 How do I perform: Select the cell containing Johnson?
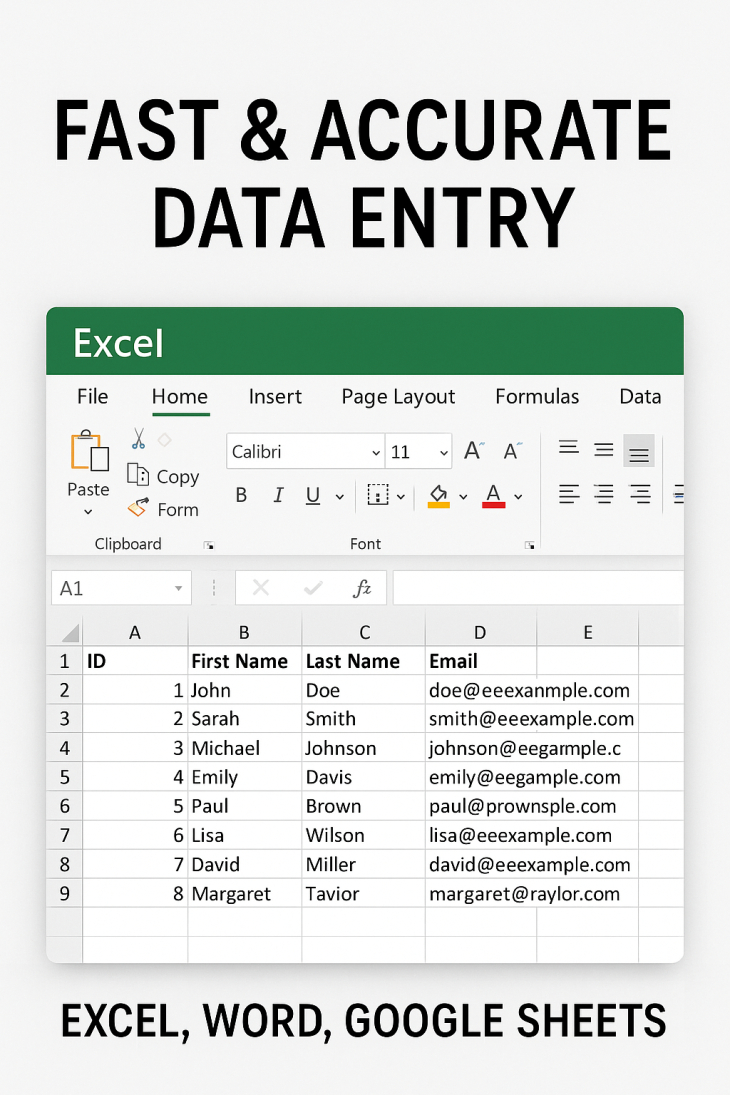364,748
